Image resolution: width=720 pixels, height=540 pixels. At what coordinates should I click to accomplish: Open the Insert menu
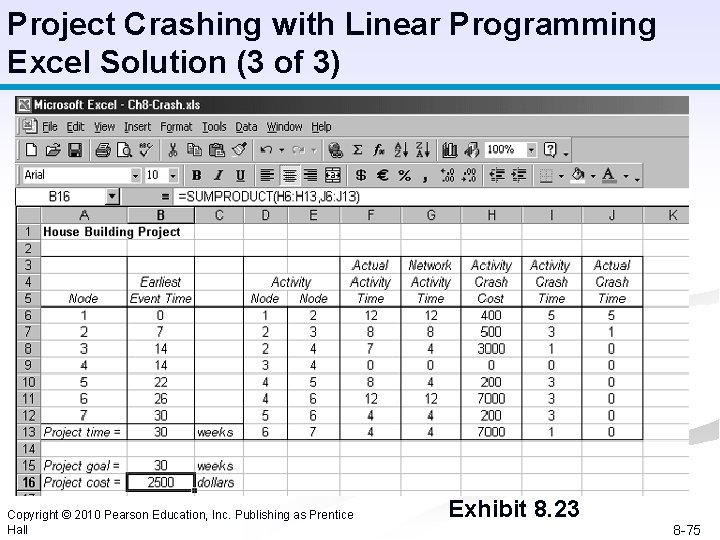tap(137, 127)
